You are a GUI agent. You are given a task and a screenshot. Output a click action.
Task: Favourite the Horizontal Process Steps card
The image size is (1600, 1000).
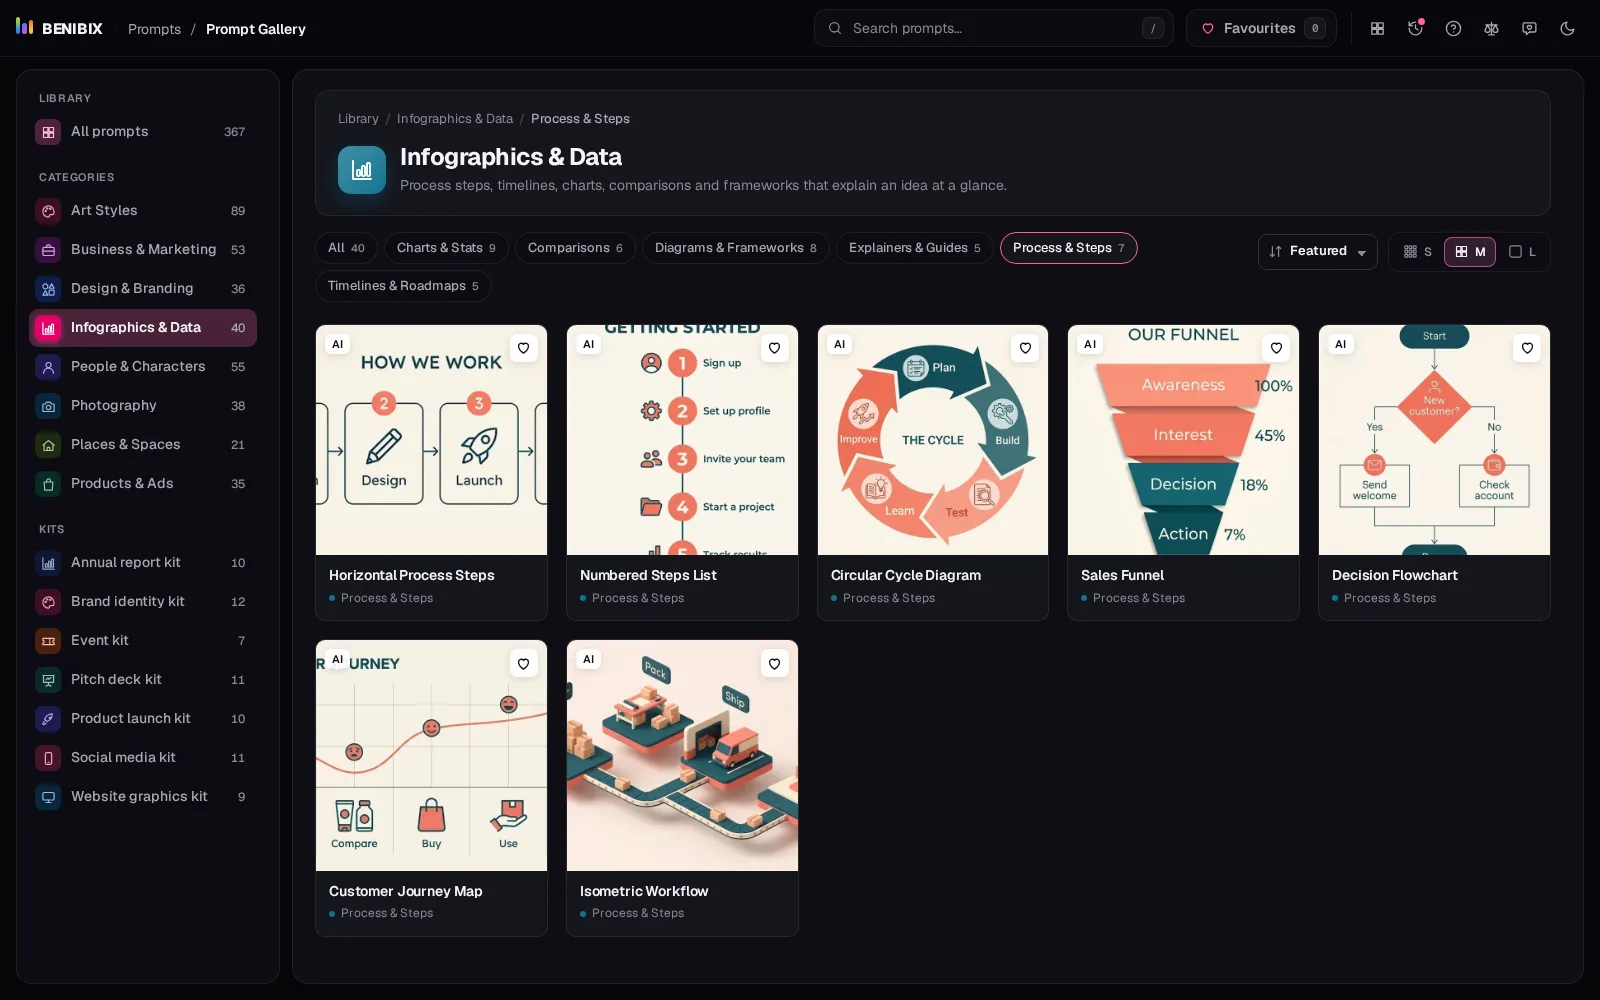pyautogui.click(x=523, y=348)
